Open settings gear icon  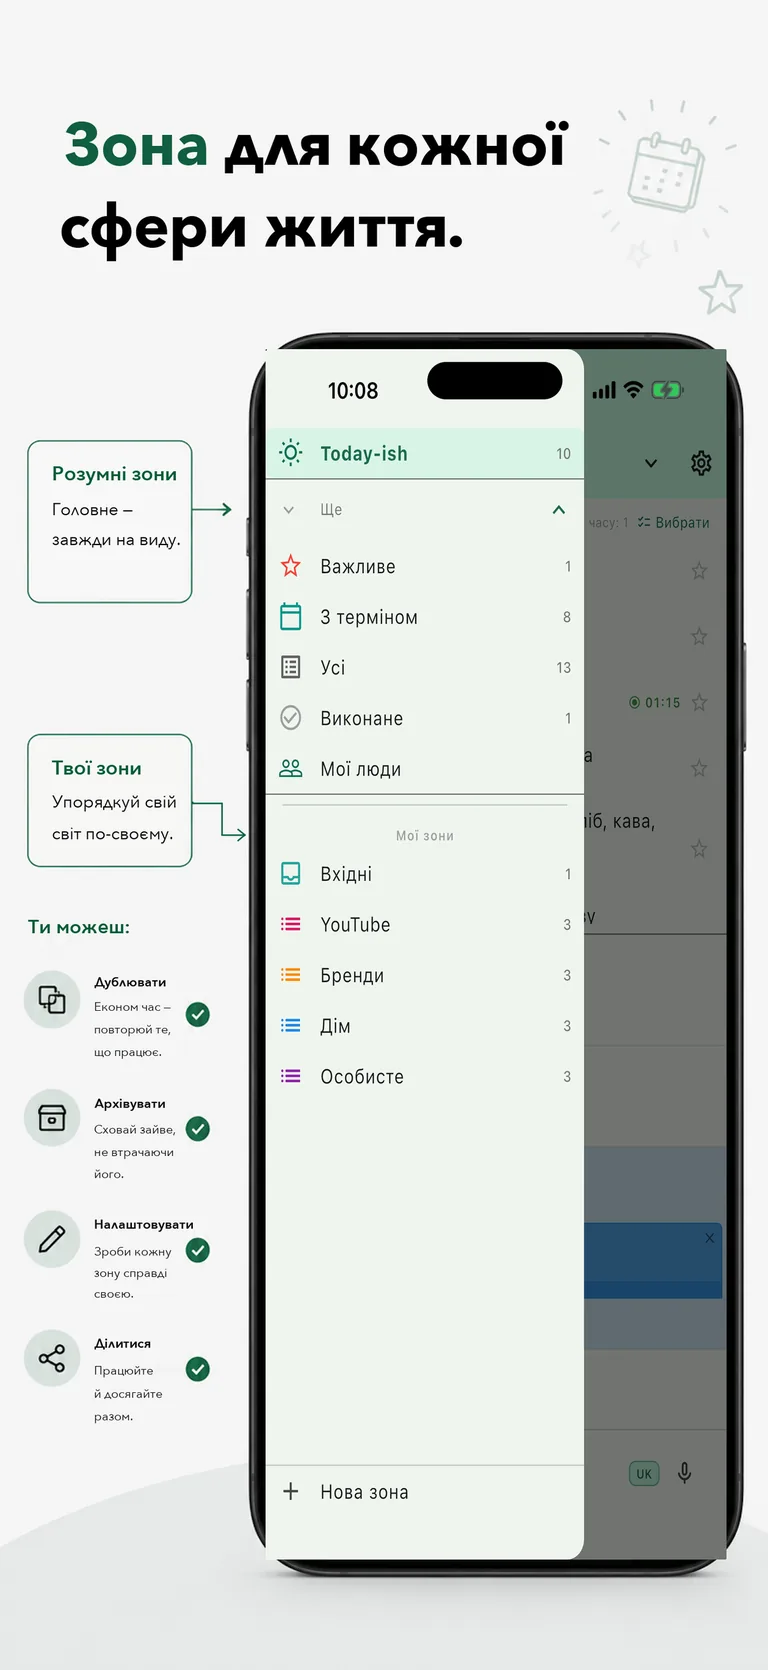pyautogui.click(x=701, y=463)
